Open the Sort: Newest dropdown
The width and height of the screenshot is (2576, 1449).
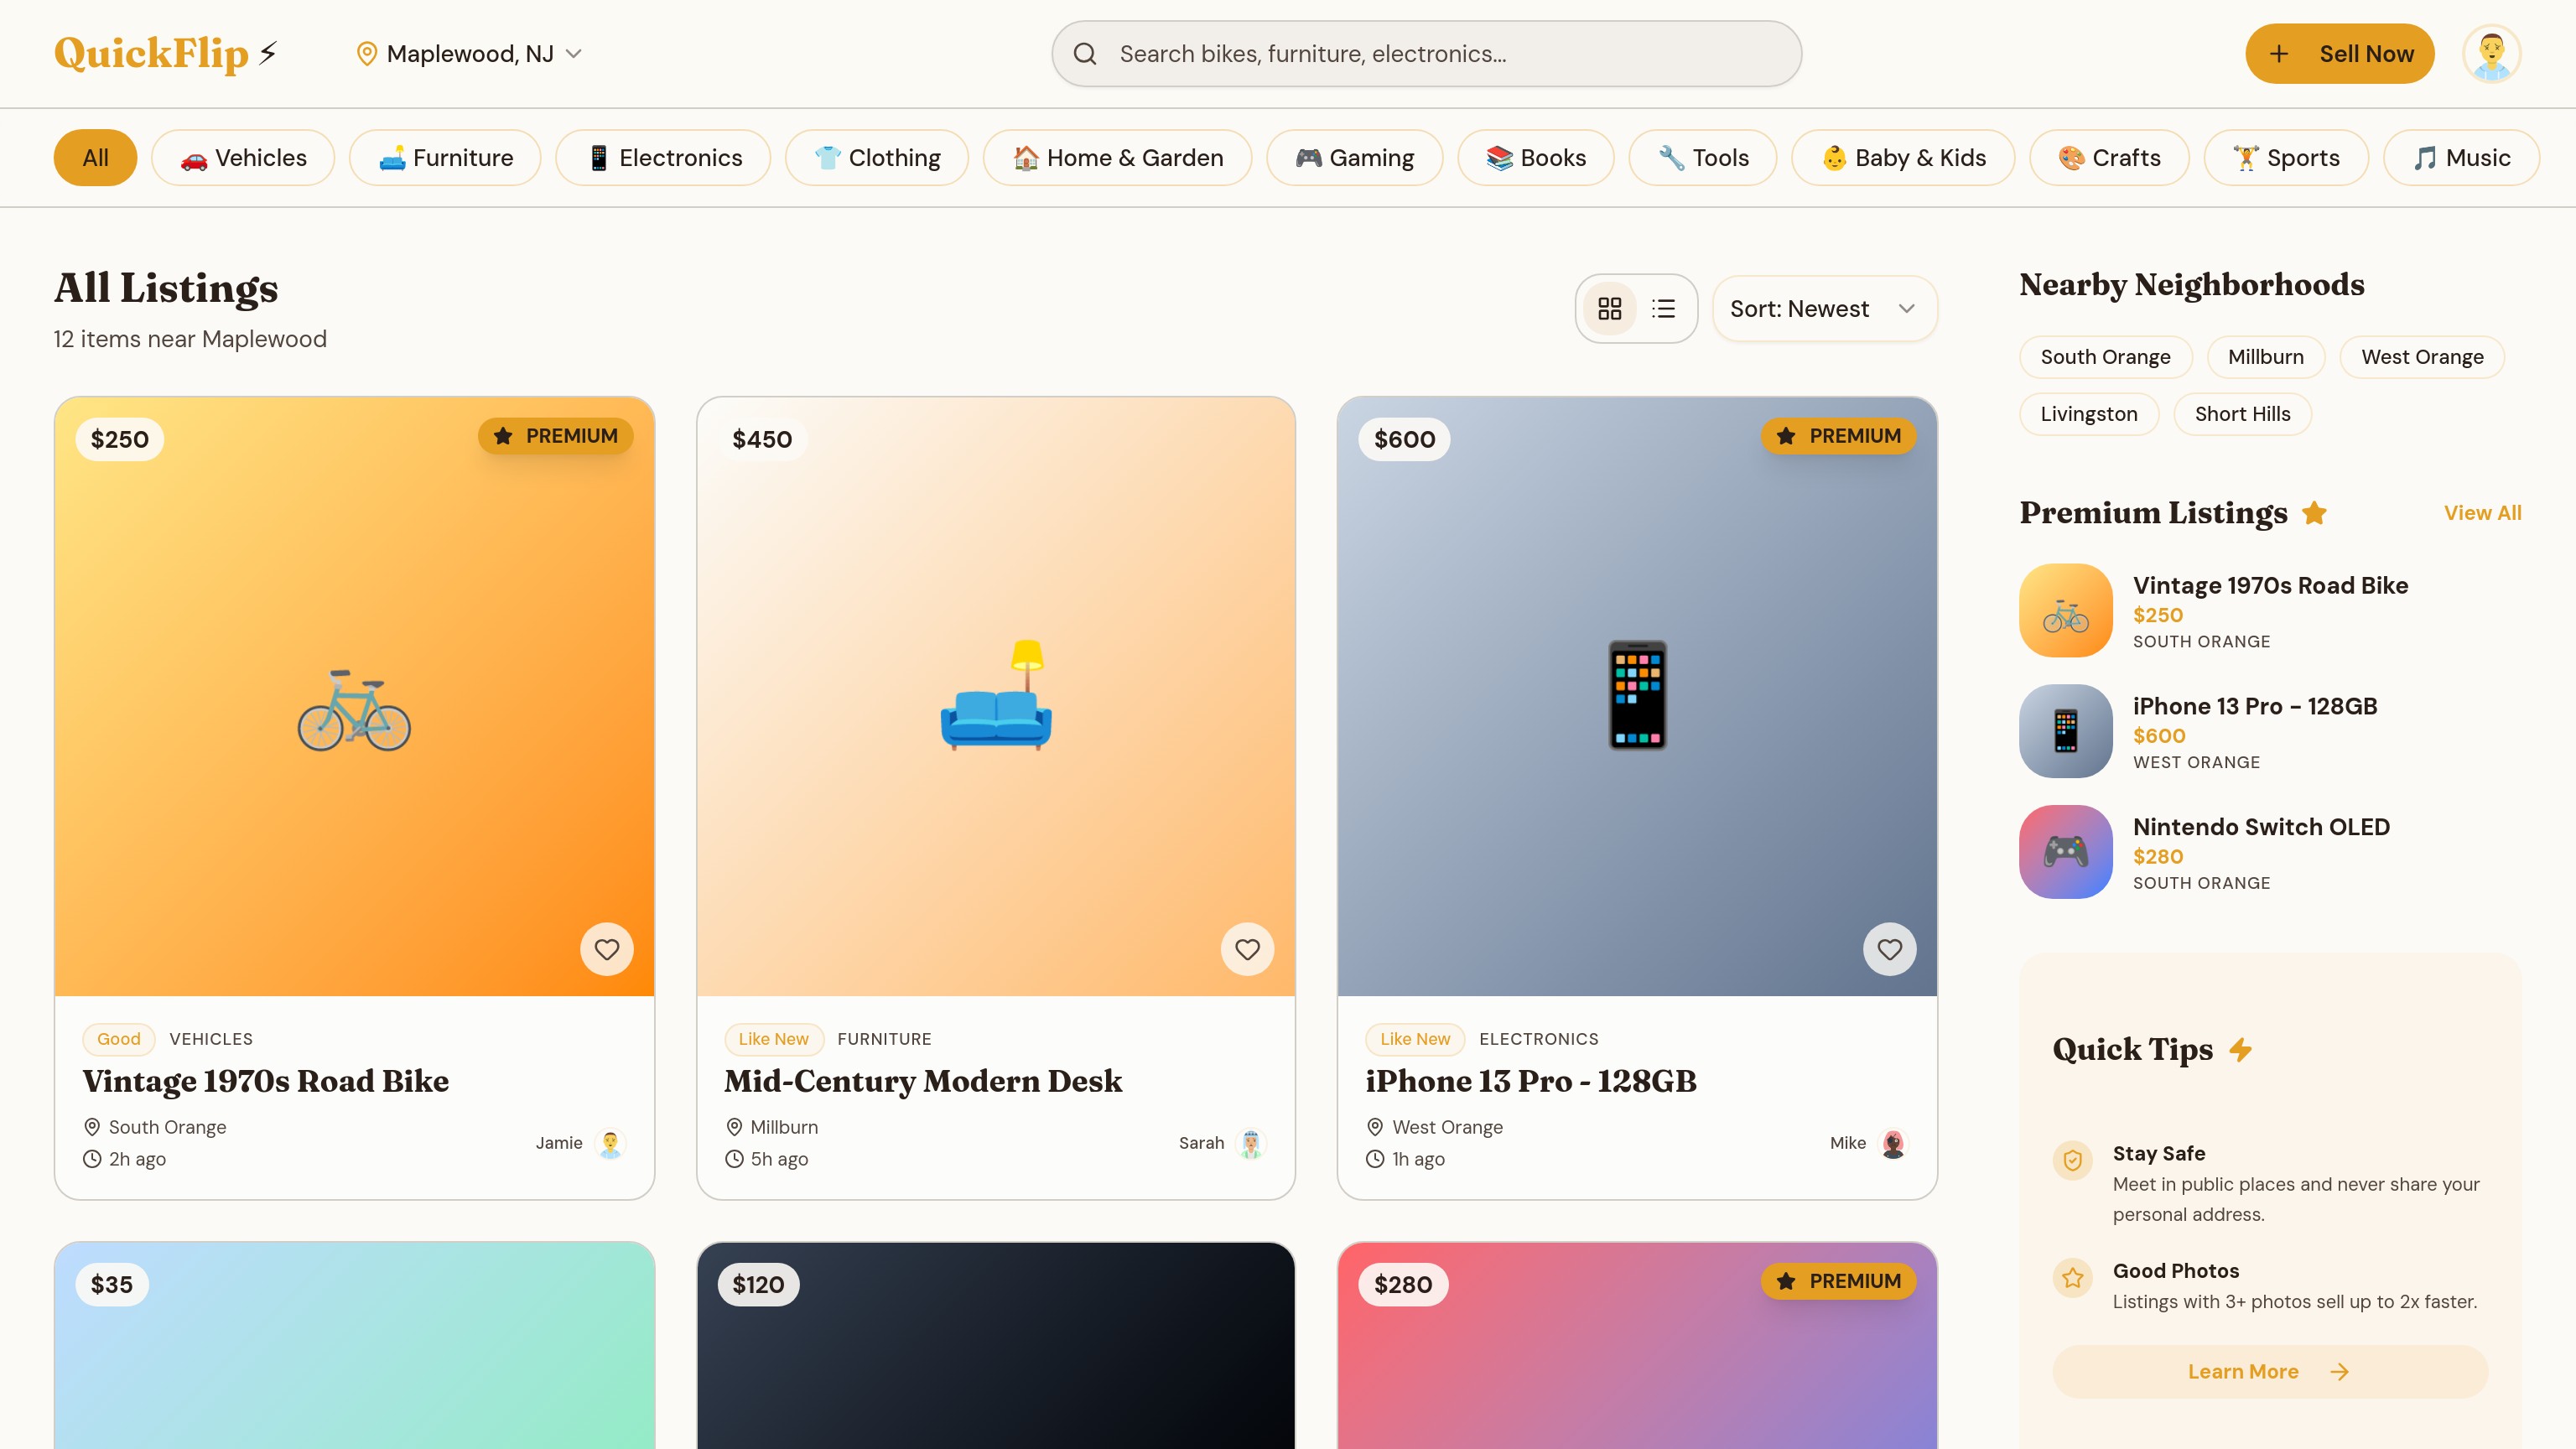pyautogui.click(x=1824, y=309)
